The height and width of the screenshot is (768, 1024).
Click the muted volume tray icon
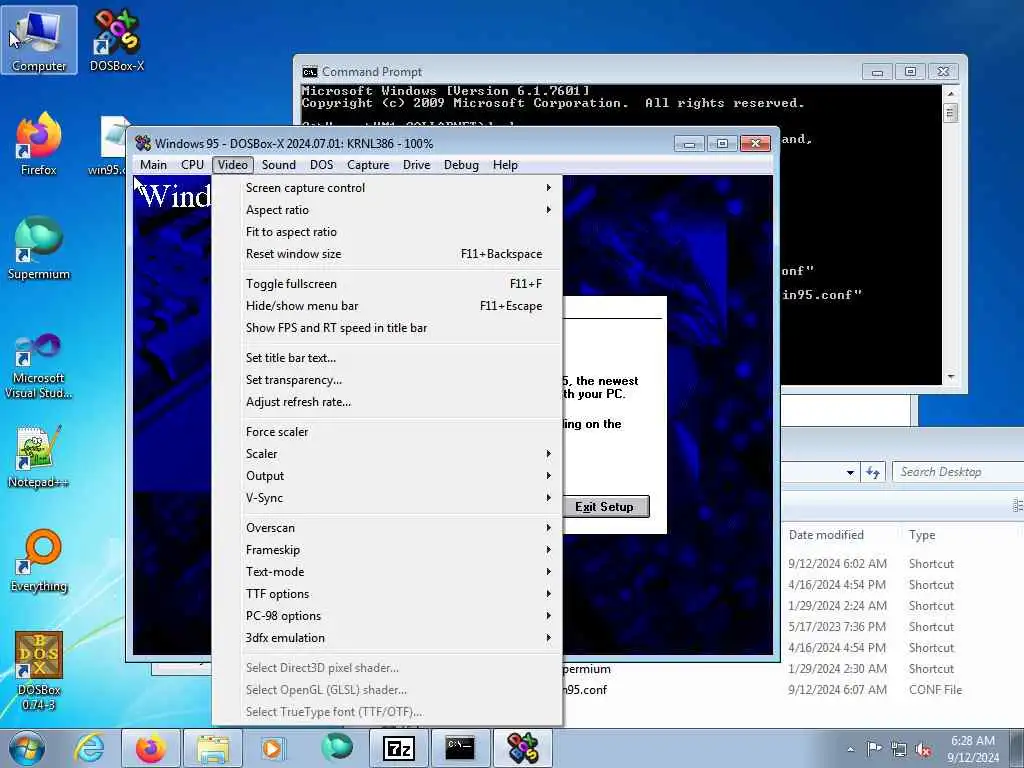[923, 750]
